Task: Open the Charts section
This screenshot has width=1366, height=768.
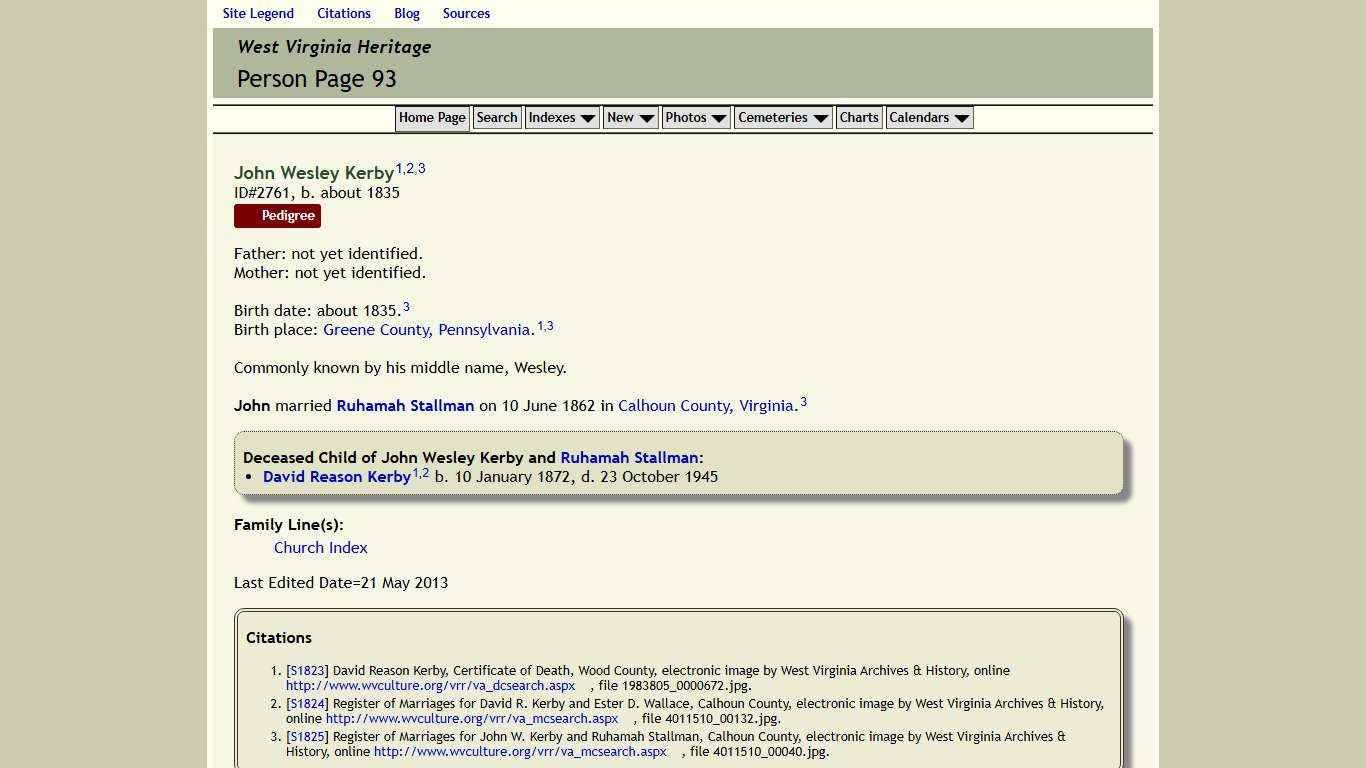Action: tap(858, 117)
